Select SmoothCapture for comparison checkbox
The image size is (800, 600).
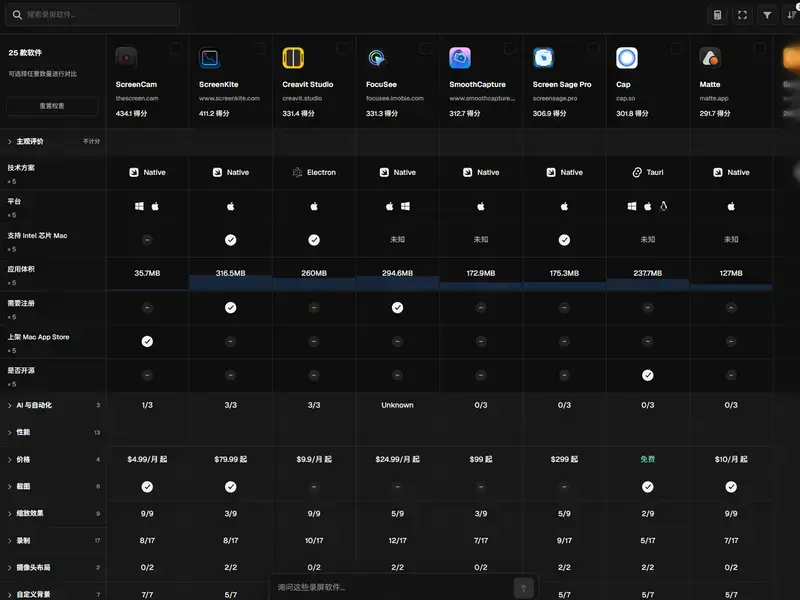coord(509,48)
